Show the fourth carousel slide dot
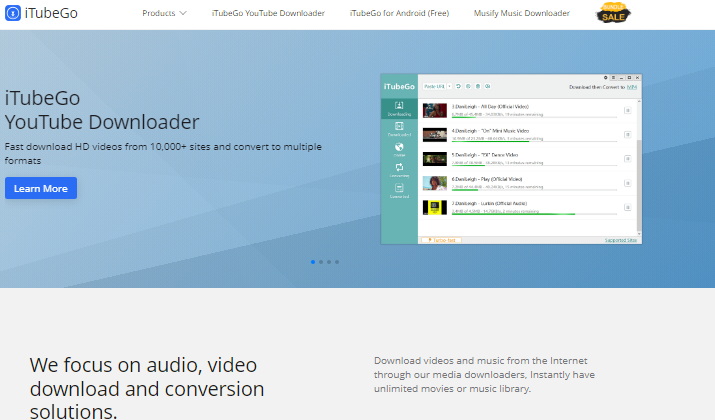Viewport: 715px width, 420px height. coord(337,262)
